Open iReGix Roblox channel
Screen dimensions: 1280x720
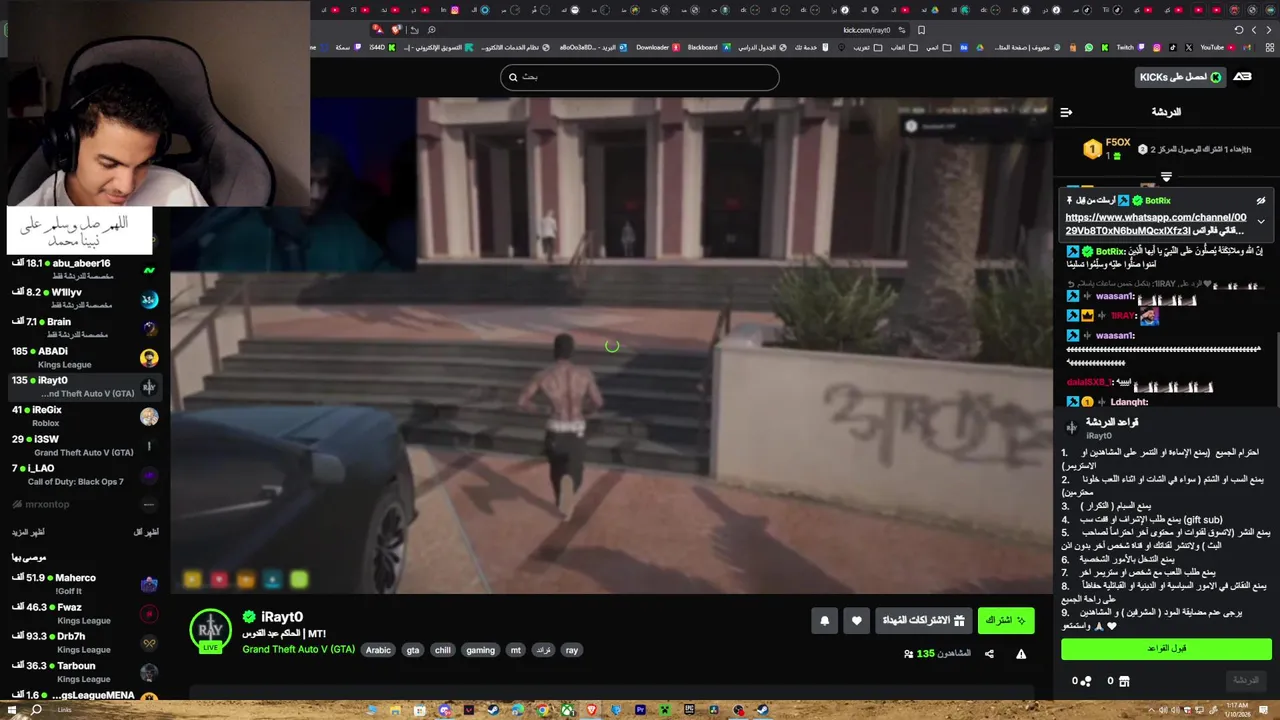(85, 416)
